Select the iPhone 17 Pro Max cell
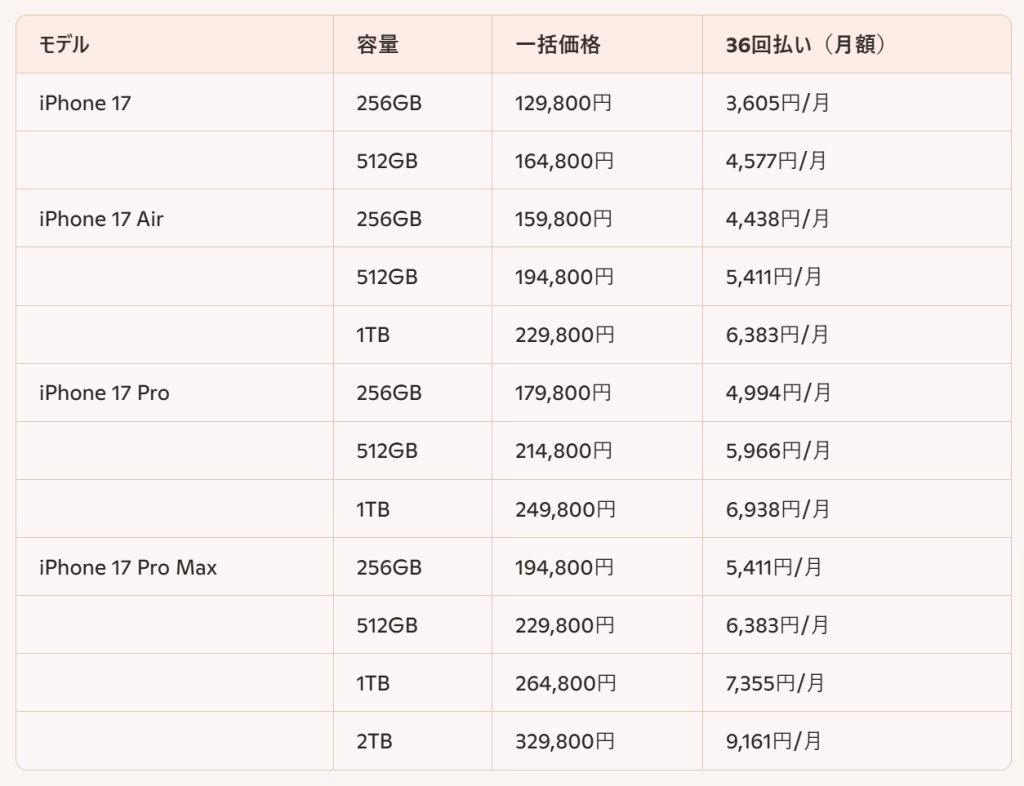 tap(128, 568)
